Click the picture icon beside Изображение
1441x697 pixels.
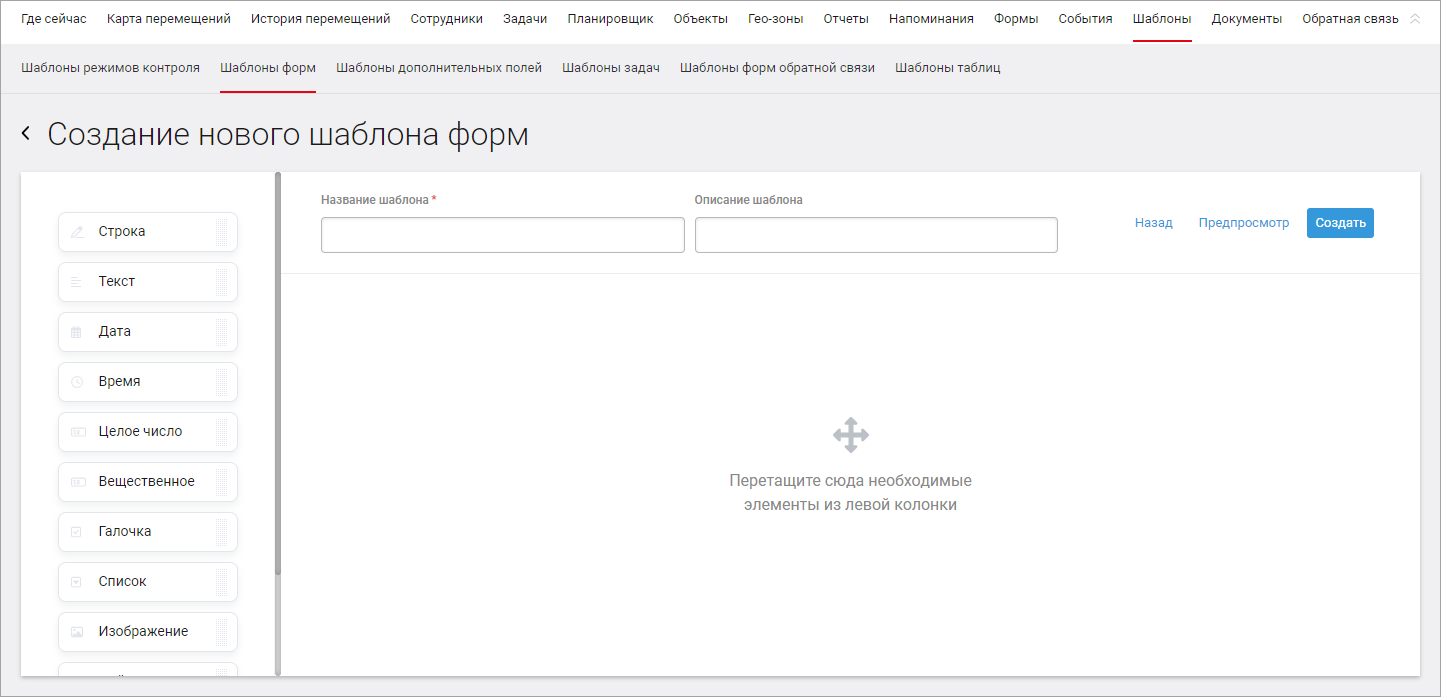pos(77,632)
